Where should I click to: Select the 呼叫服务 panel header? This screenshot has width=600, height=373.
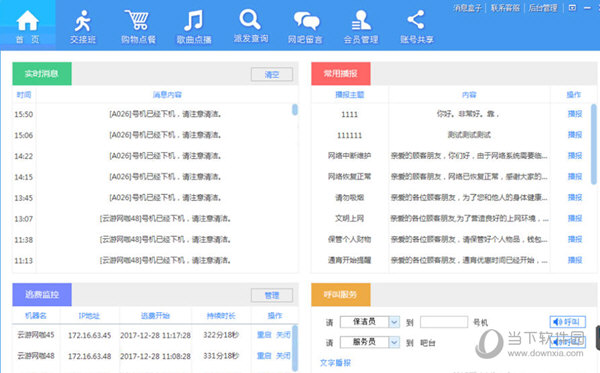click(x=341, y=295)
